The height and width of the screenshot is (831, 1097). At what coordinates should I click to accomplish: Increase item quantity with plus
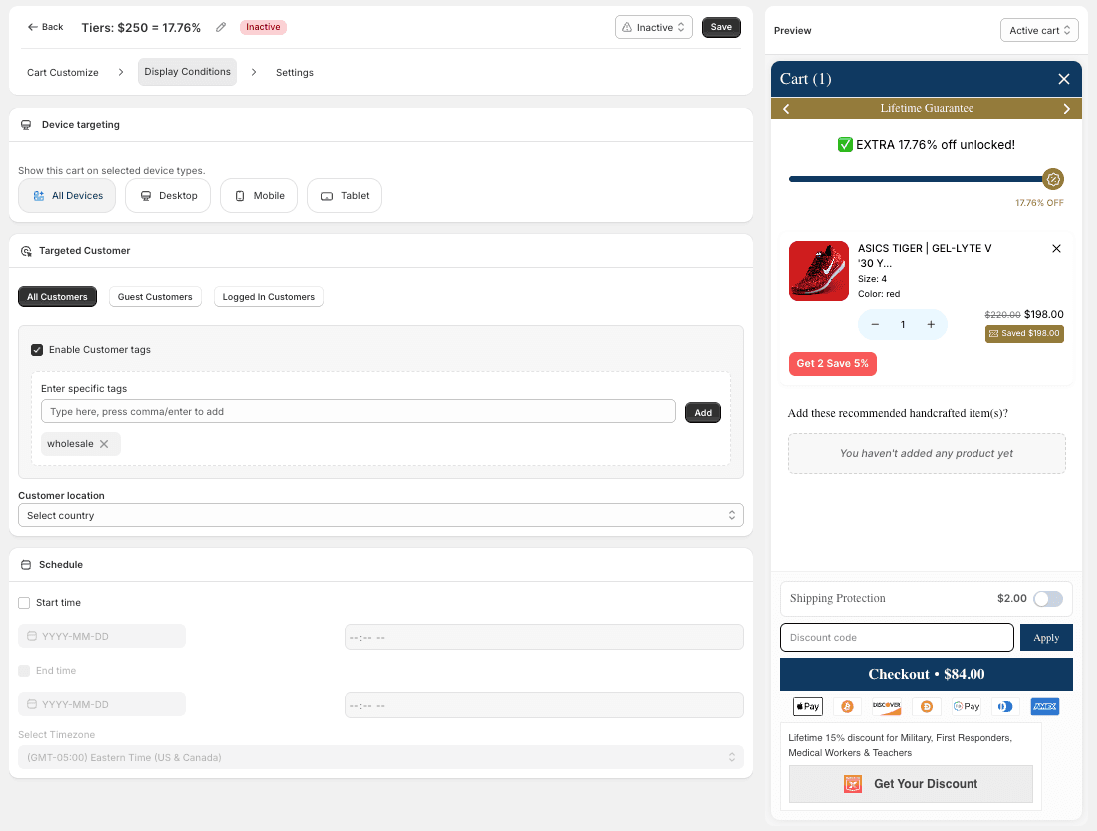(x=931, y=325)
